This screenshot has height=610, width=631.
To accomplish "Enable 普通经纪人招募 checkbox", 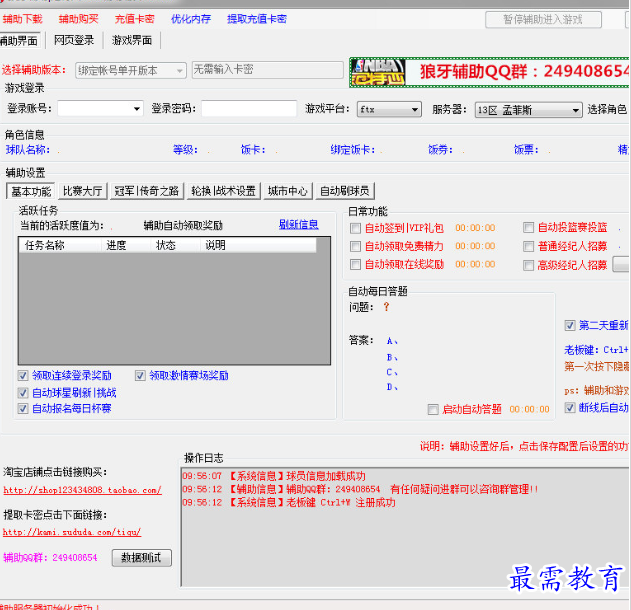I will 528,246.
